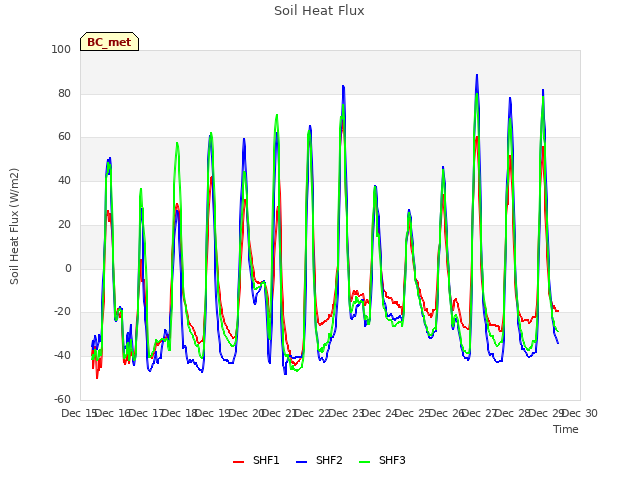Click the blue SHF2 legend color marker
640x480 pixels.
coord(301,462)
